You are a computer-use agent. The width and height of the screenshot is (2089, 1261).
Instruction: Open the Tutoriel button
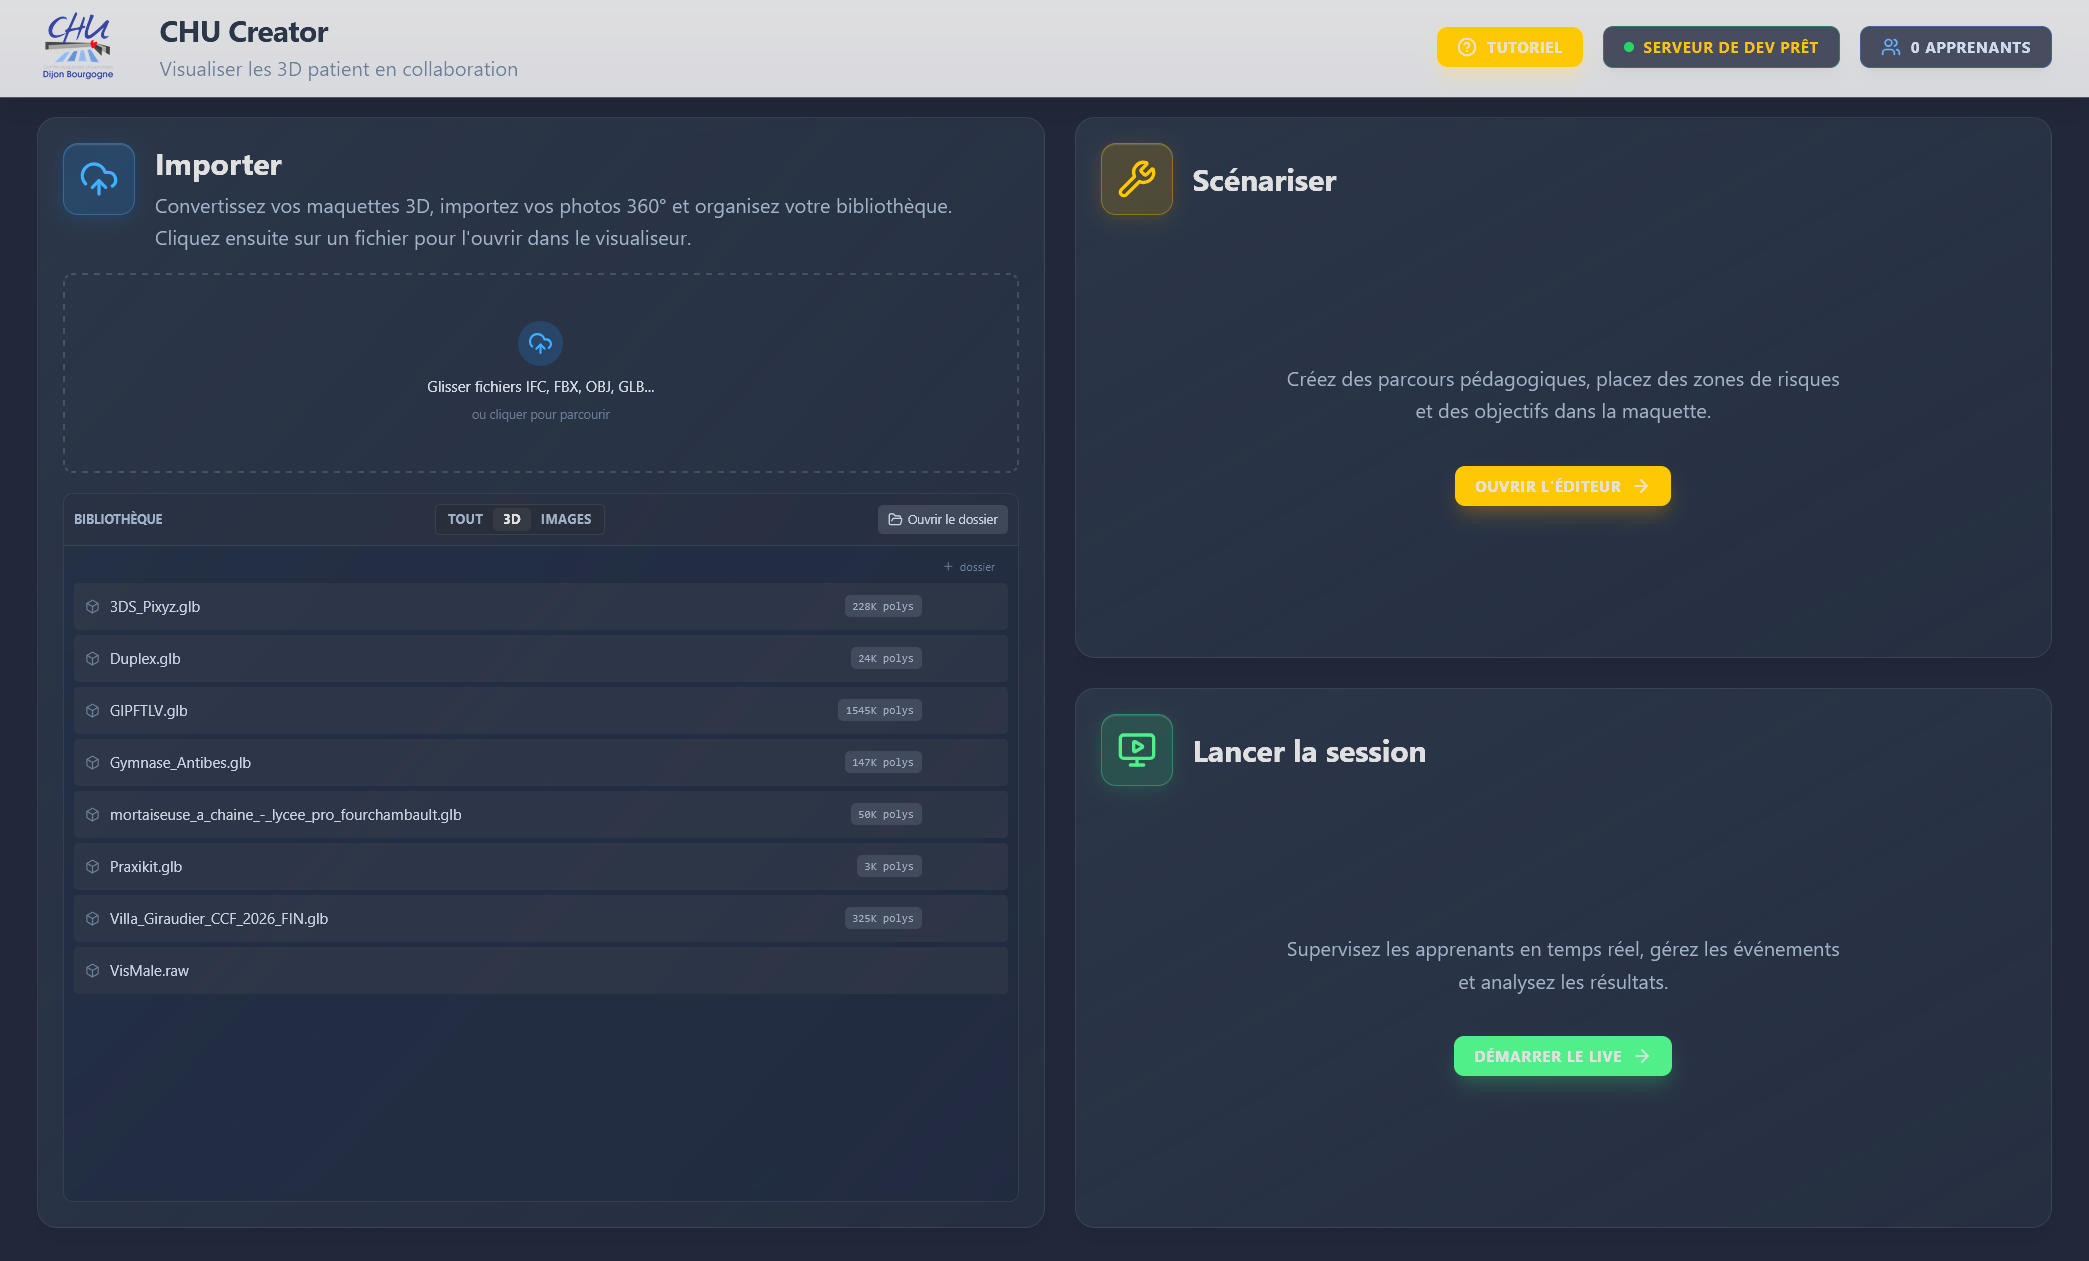[1510, 47]
